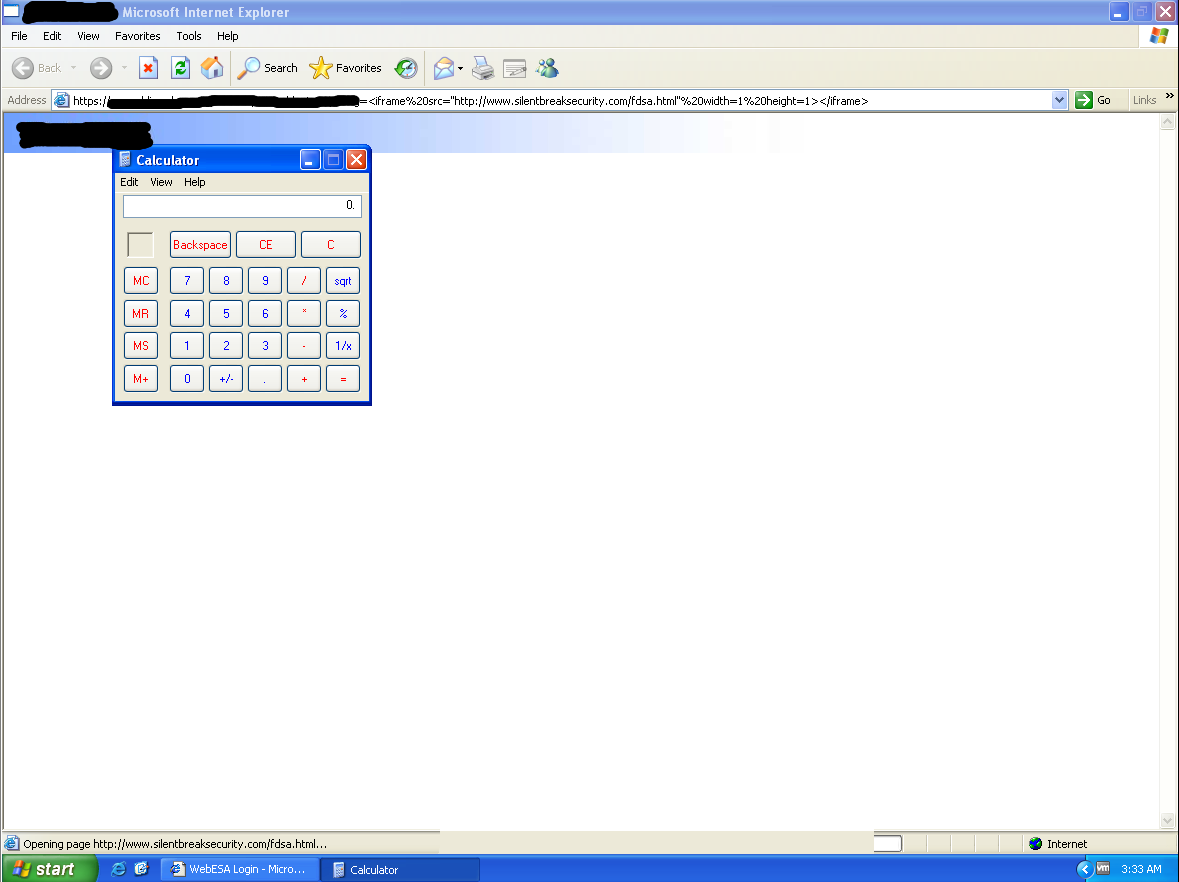Click the 5 key in Calculator

coord(226,314)
